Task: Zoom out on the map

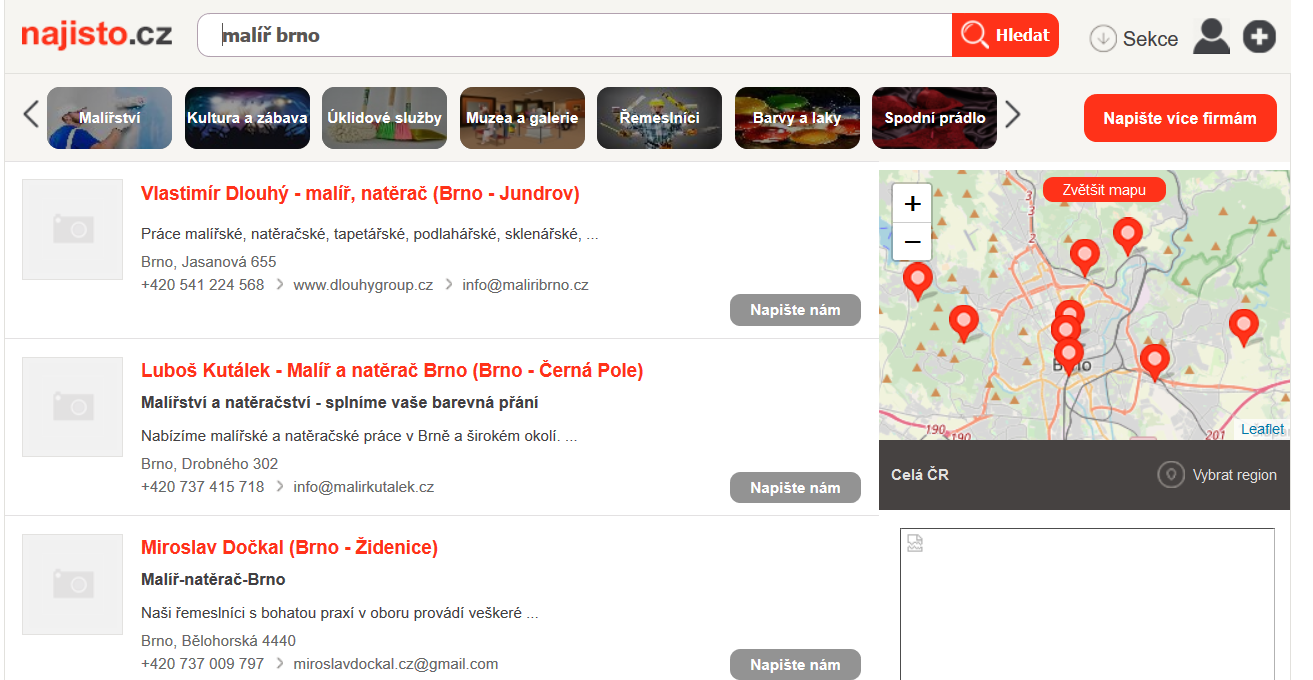Action: click(x=912, y=241)
